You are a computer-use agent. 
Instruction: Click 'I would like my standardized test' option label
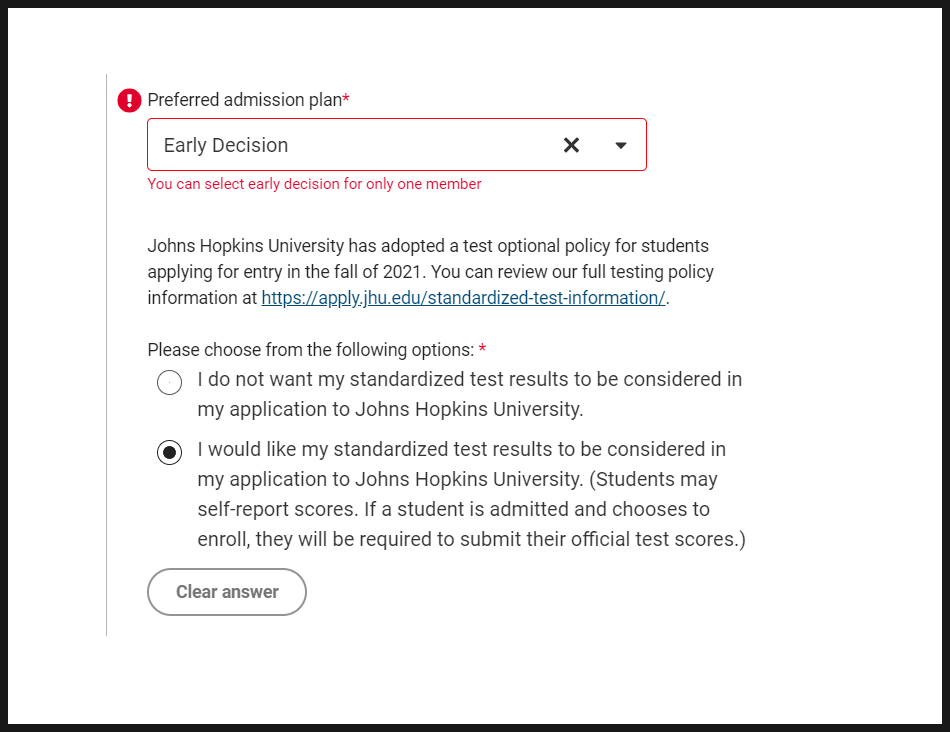(471, 494)
